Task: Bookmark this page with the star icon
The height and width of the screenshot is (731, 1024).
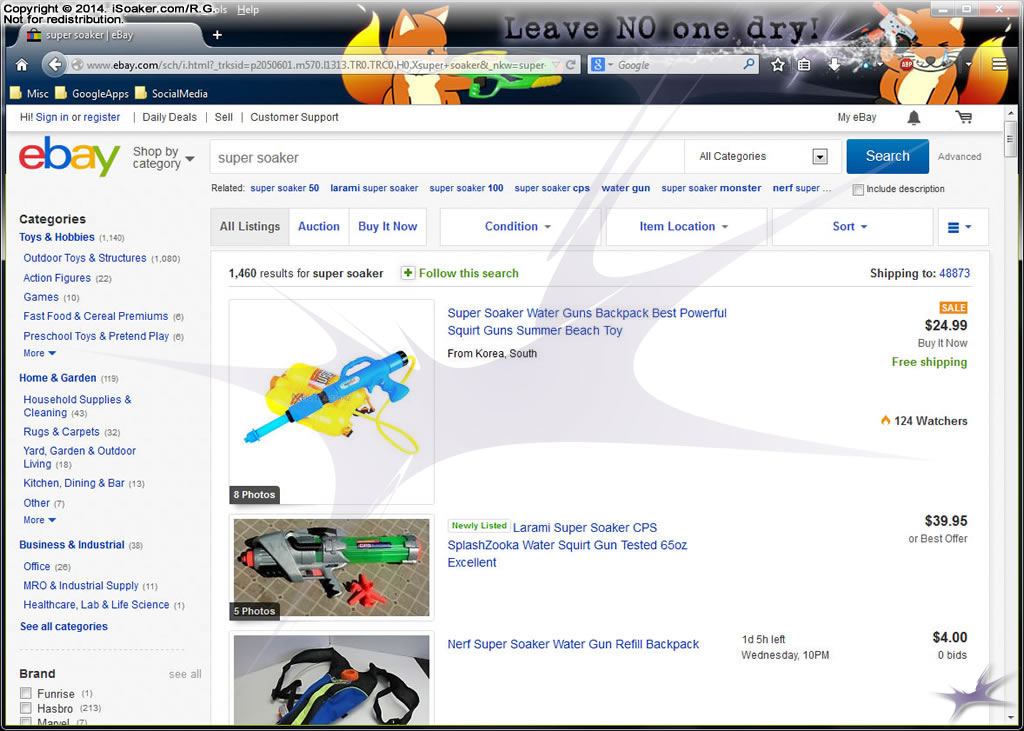Action: 777,65
